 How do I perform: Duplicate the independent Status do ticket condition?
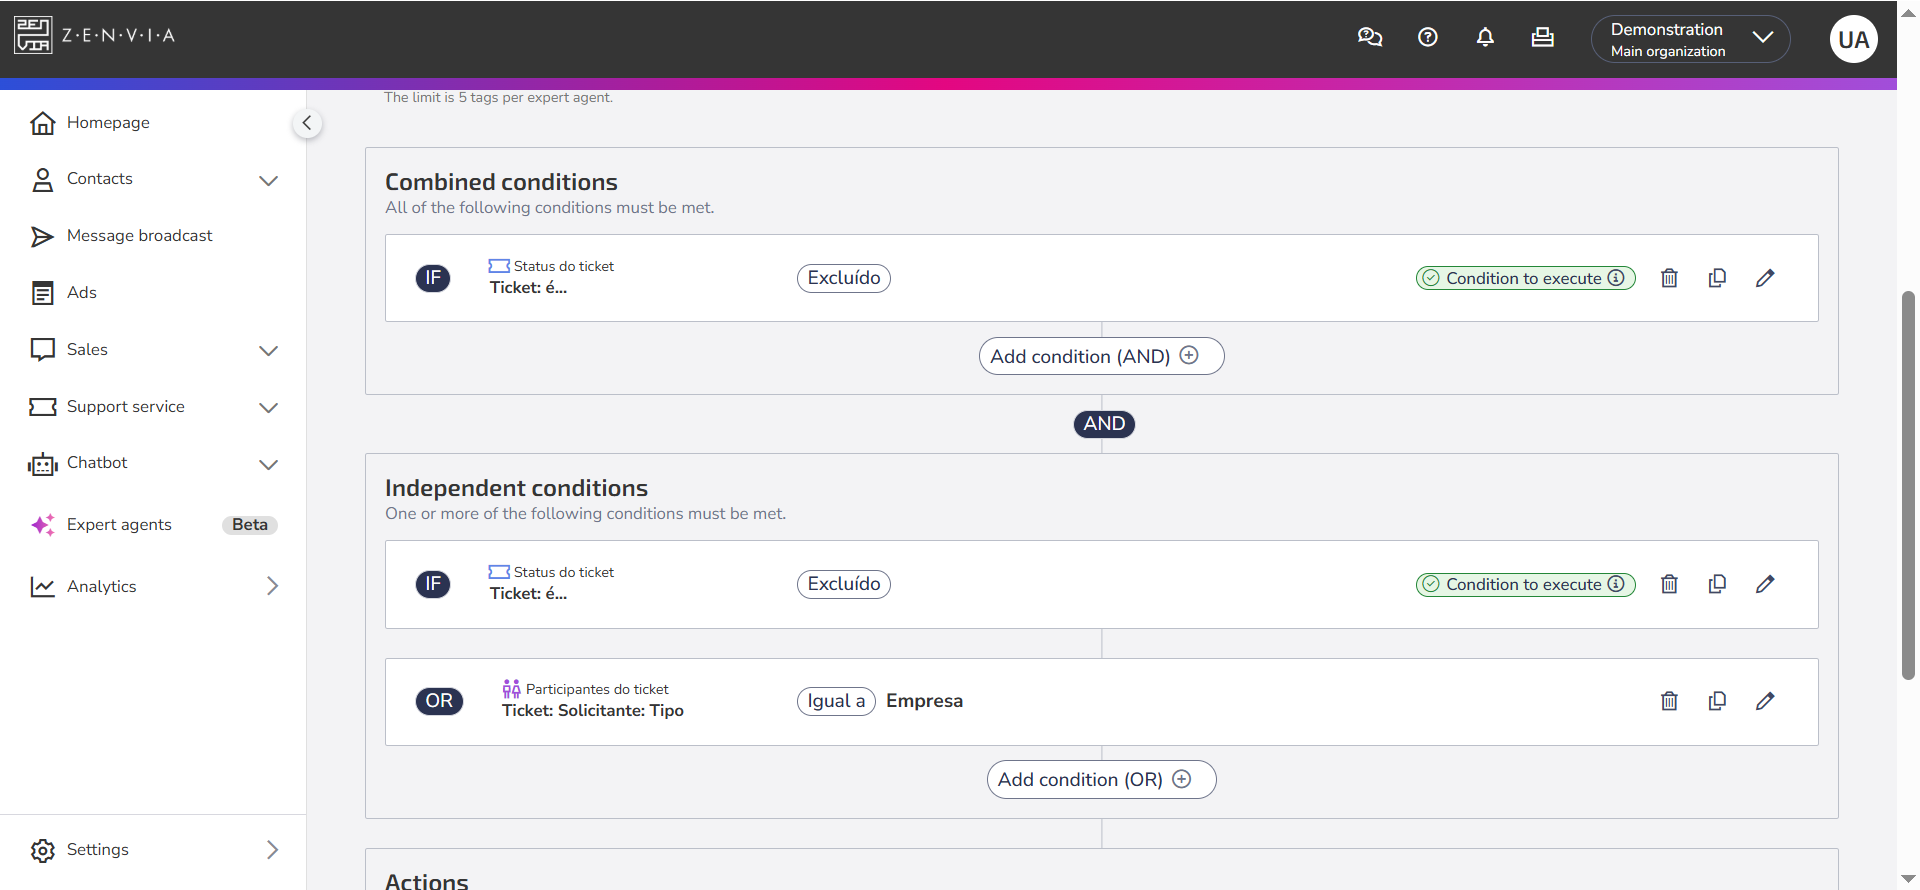(x=1717, y=584)
